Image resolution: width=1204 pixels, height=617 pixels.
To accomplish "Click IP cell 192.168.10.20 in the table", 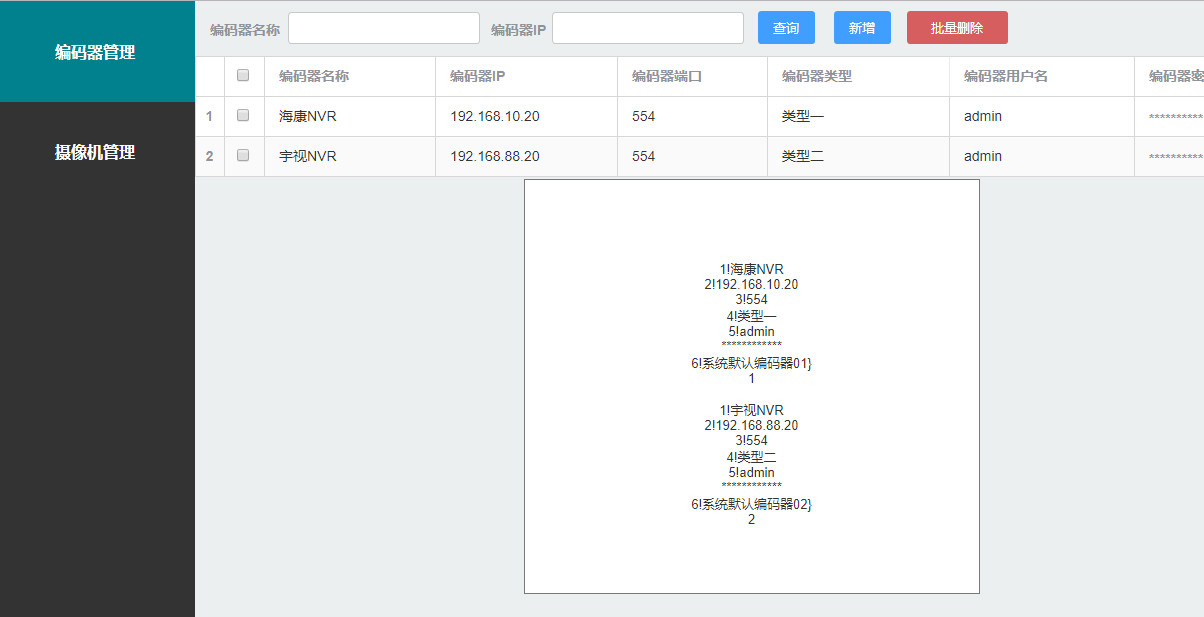I will tap(526, 116).
